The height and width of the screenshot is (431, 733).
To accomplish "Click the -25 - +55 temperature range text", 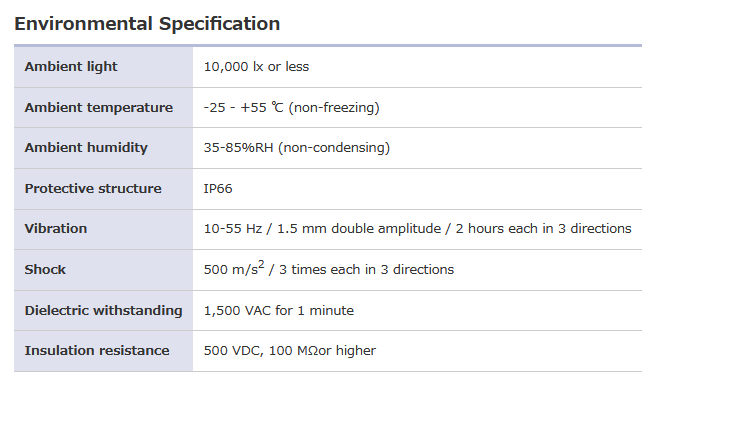I will pos(243,108).
